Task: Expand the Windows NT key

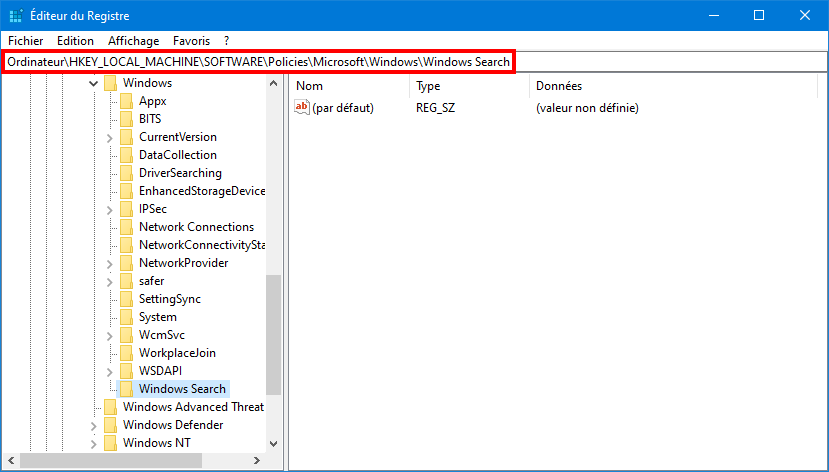Action: tap(94, 443)
